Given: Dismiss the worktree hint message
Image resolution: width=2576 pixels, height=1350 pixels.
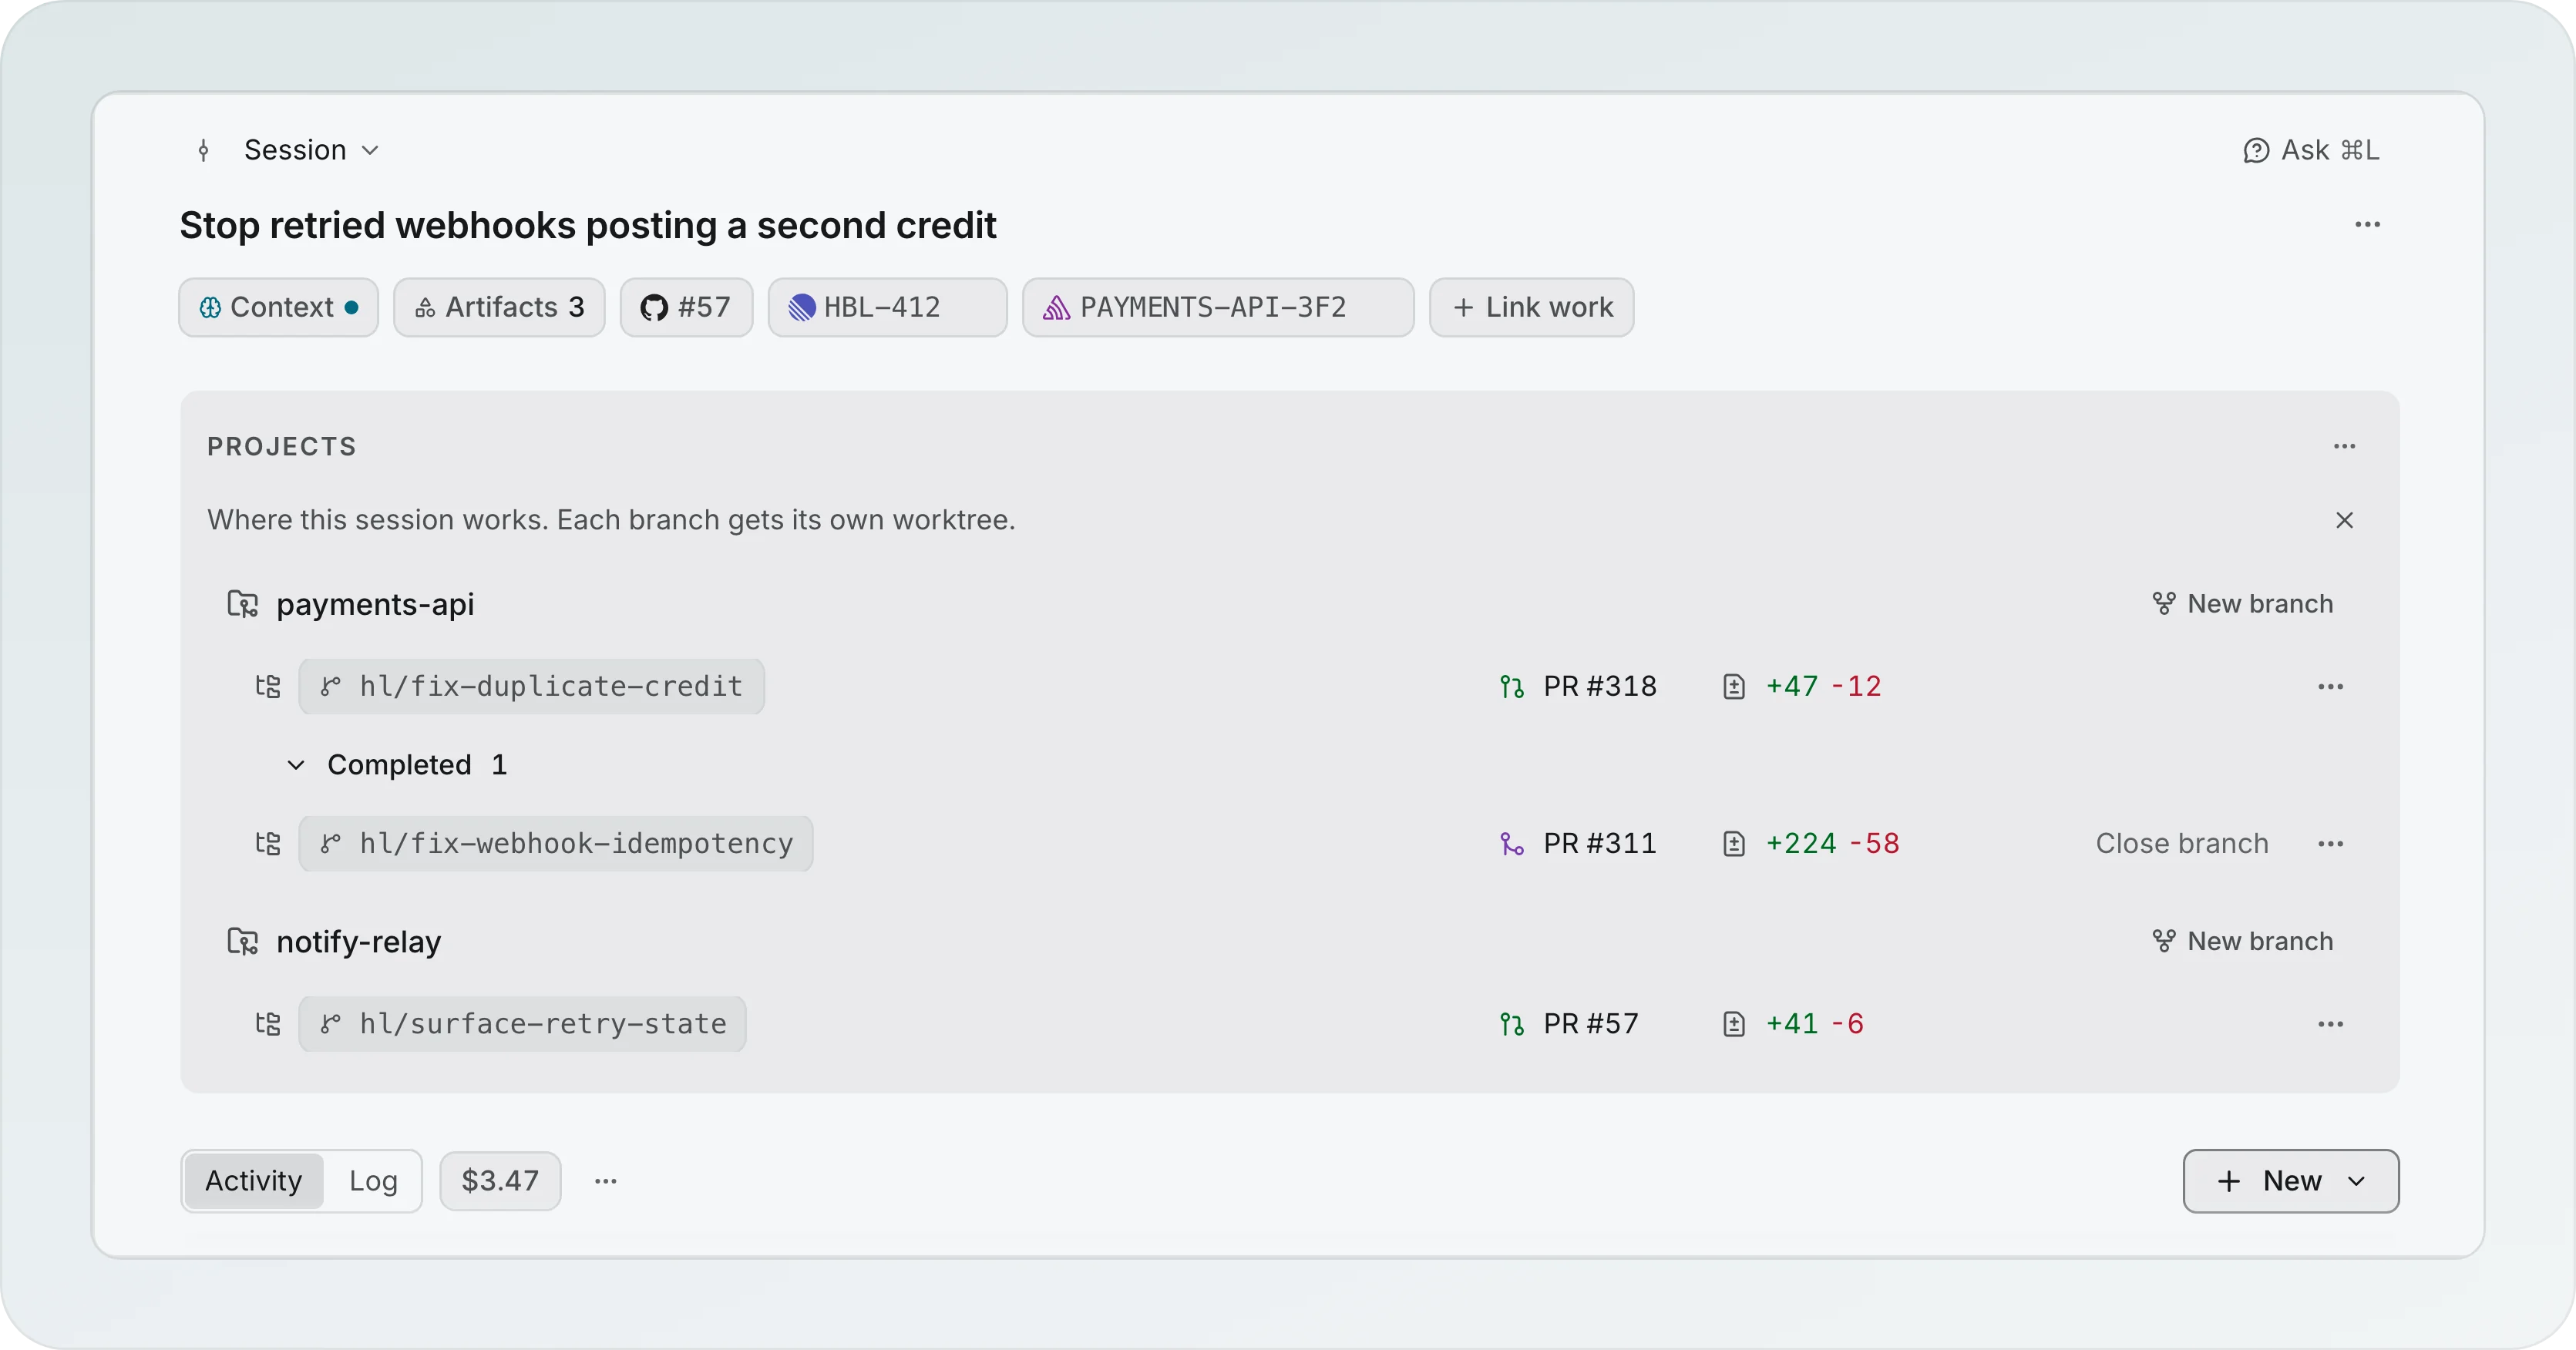Looking at the screenshot, I should (2344, 520).
